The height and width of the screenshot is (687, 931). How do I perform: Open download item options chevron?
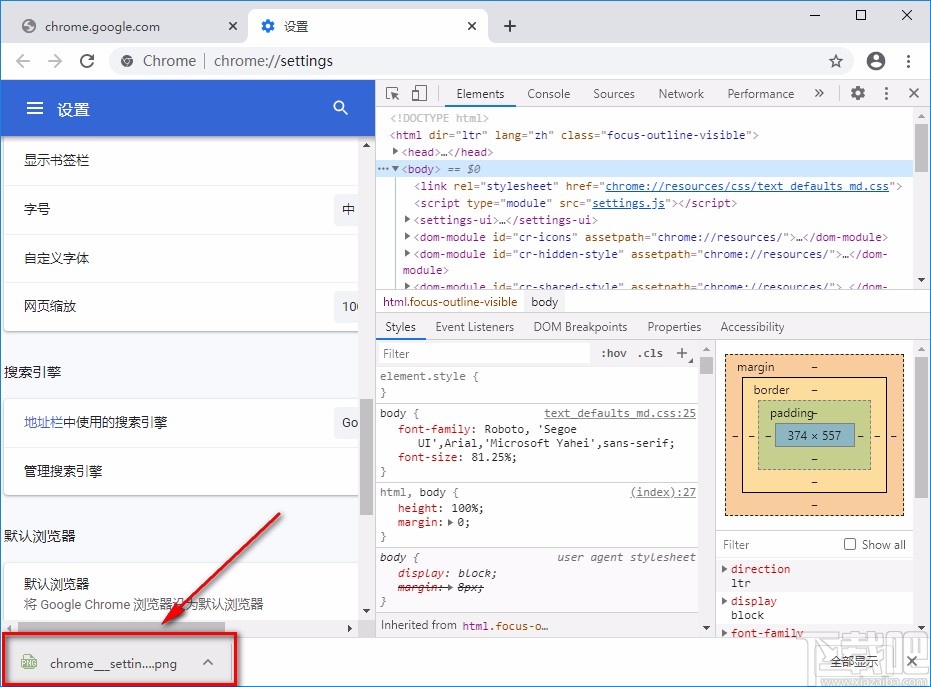(208, 662)
